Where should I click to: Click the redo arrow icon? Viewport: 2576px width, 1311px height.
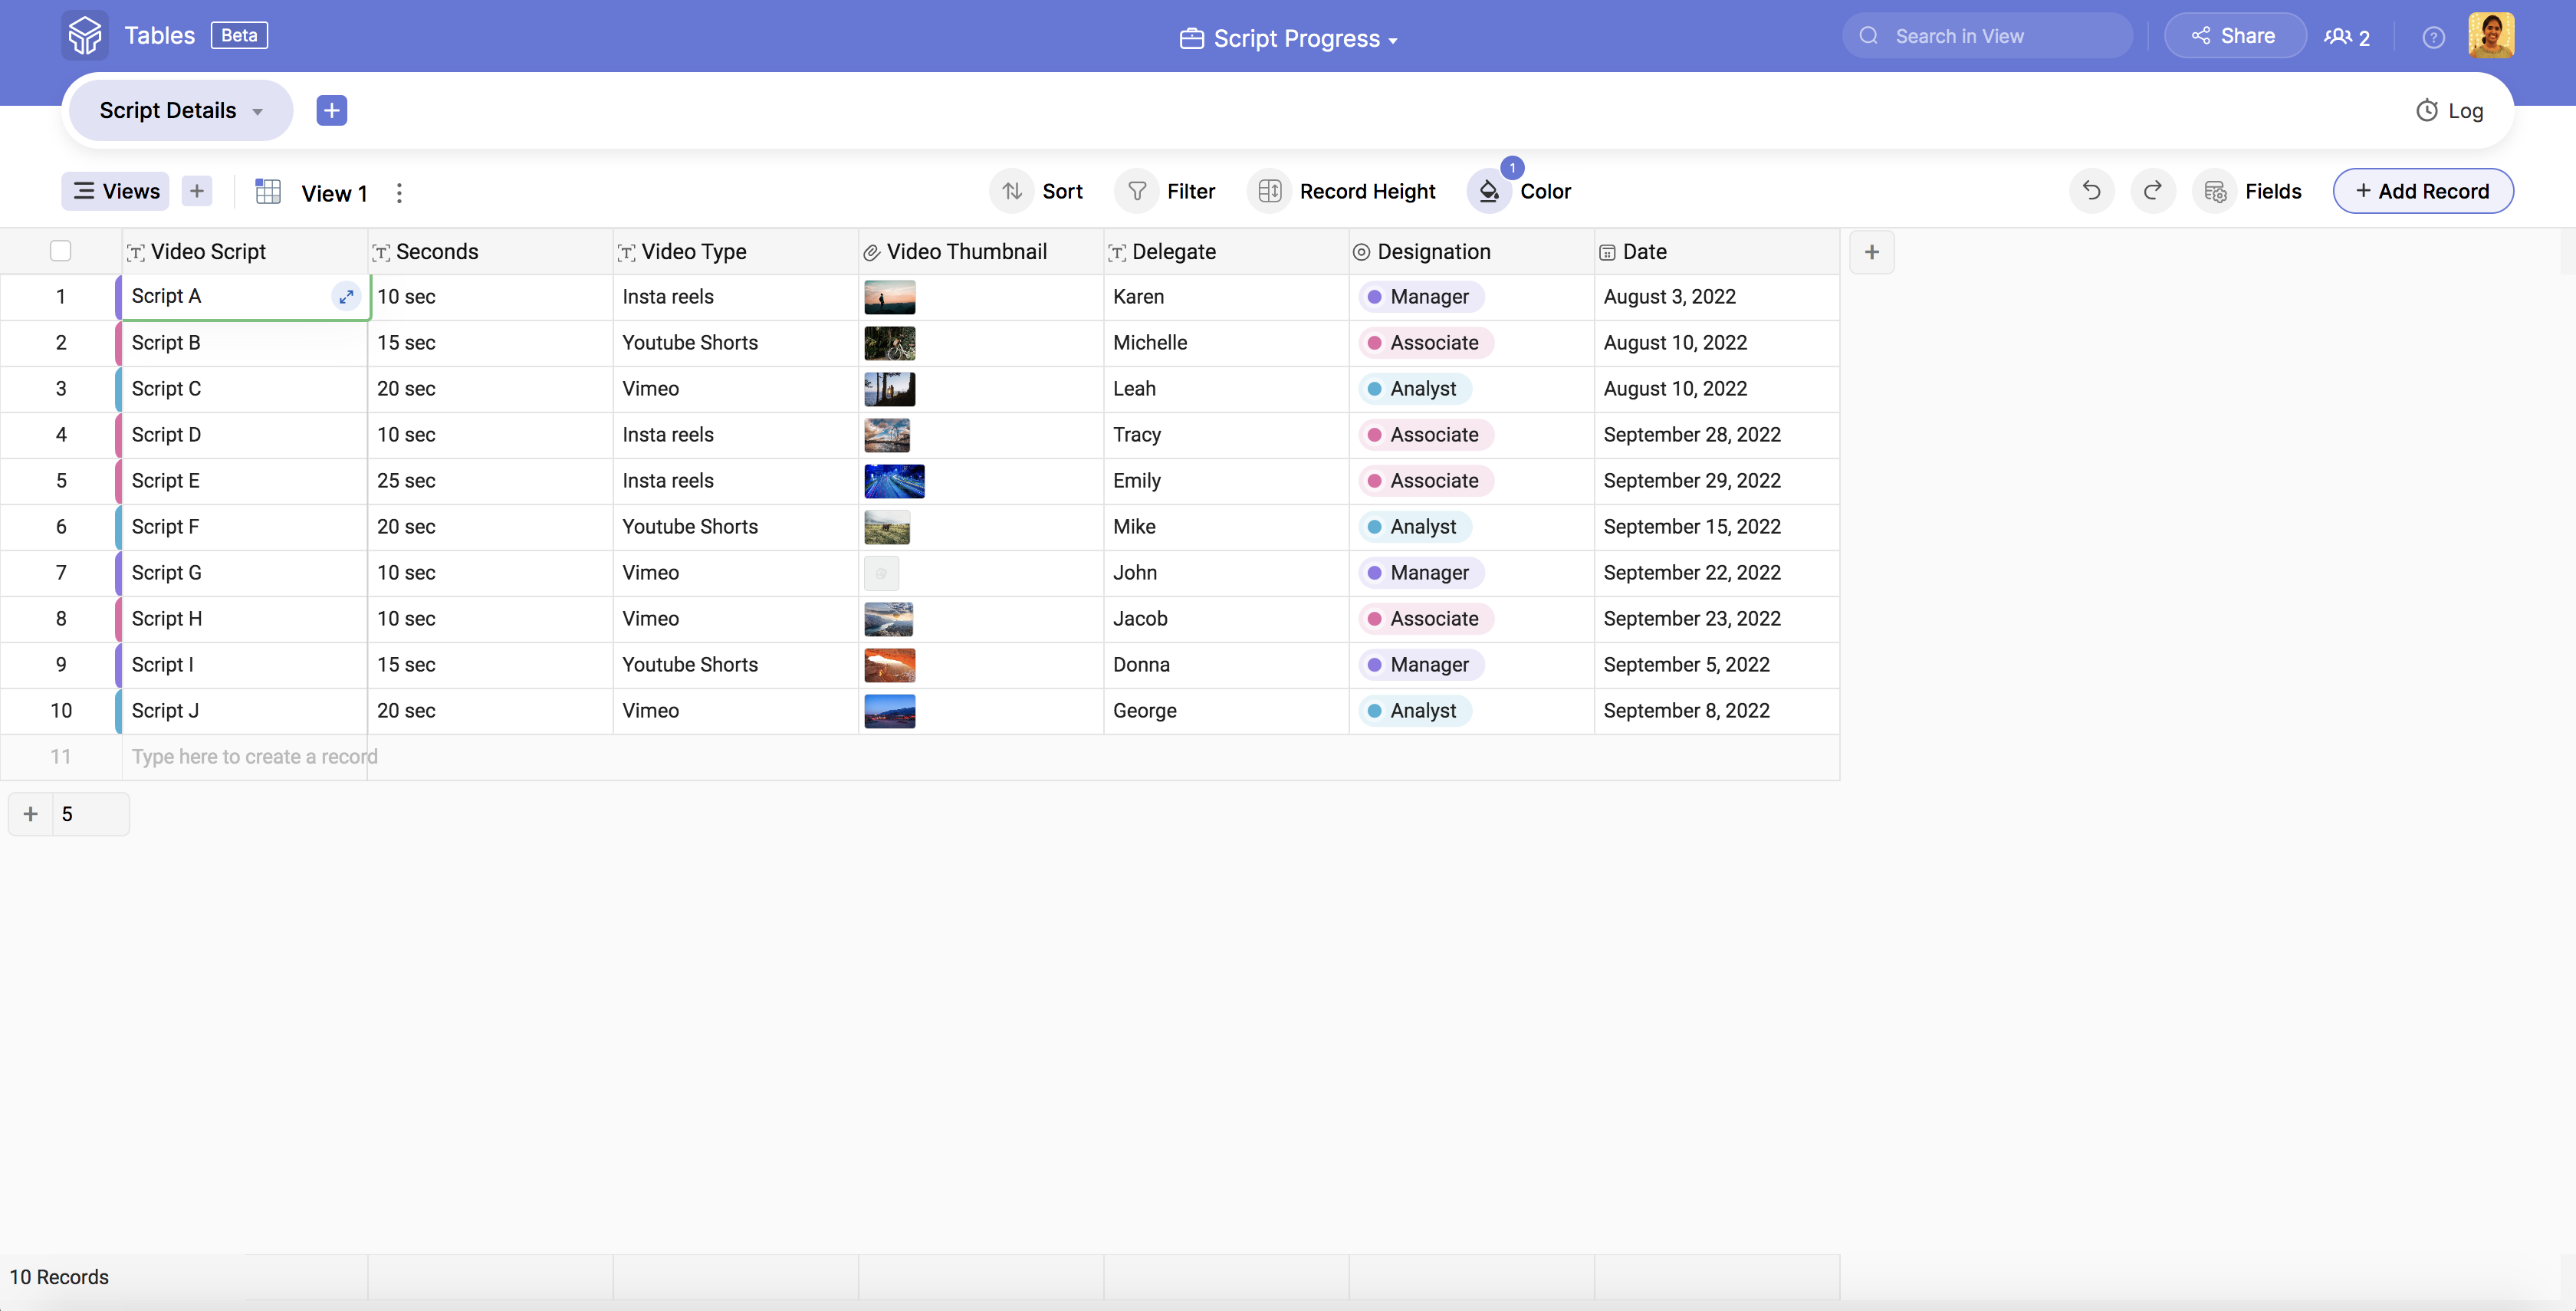[2152, 191]
